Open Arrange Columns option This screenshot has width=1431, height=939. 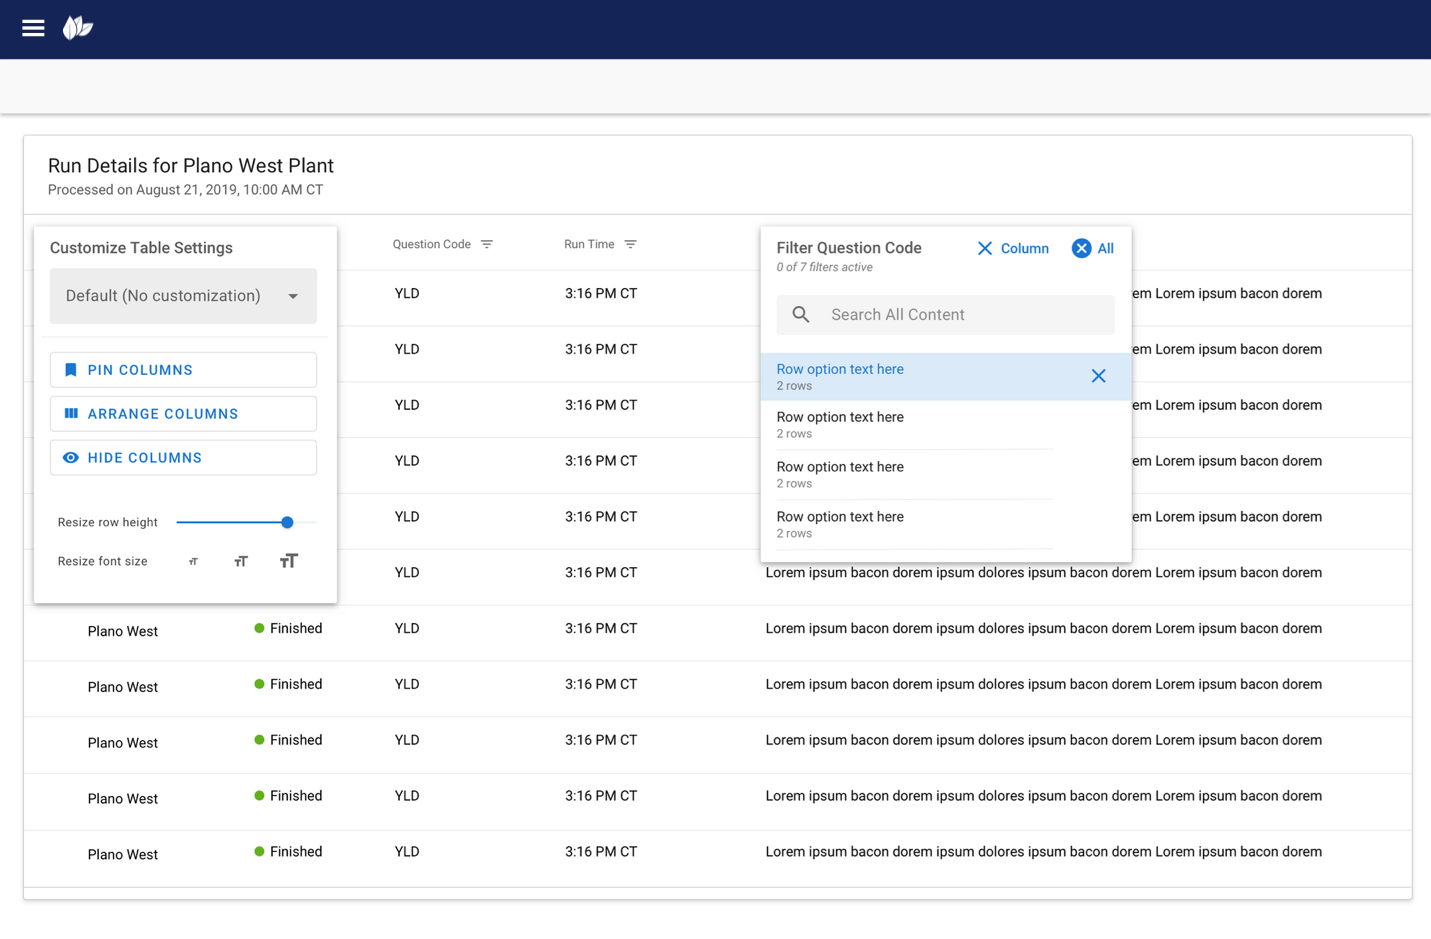point(183,414)
